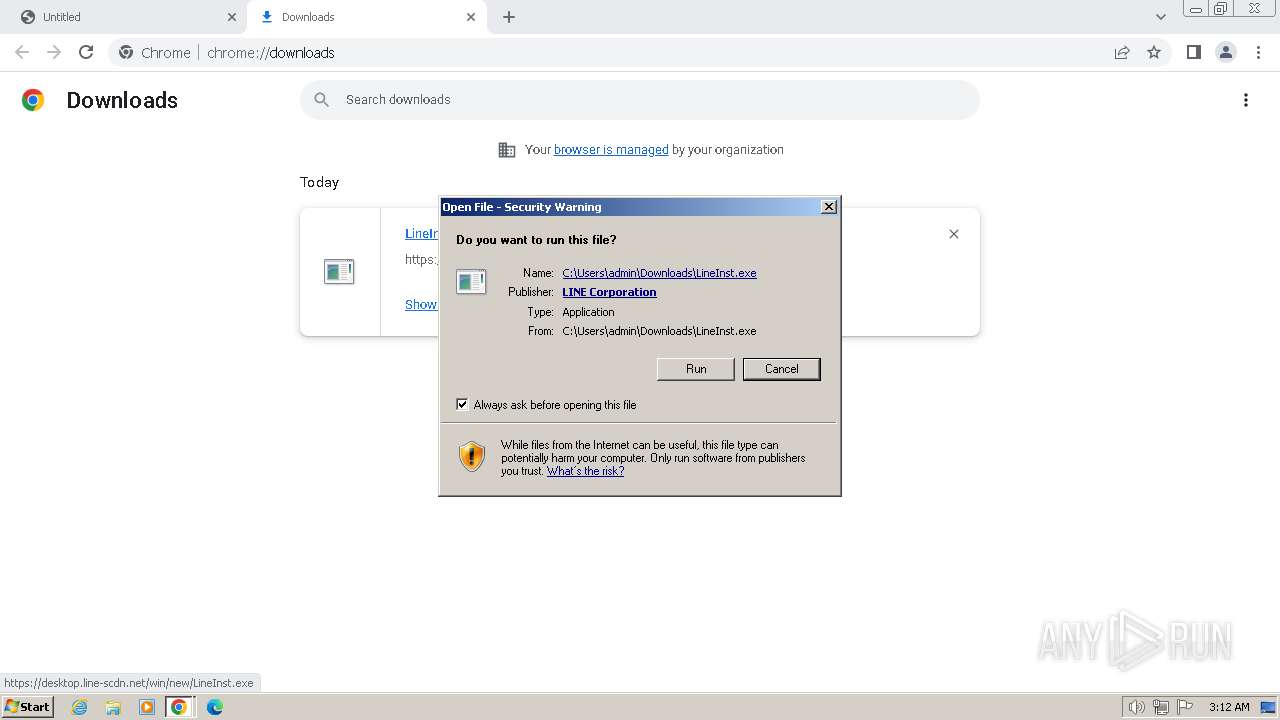The width and height of the screenshot is (1280, 720).
Task: Click Run in the Security Warning dialog
Action: (x=696, y=369)
